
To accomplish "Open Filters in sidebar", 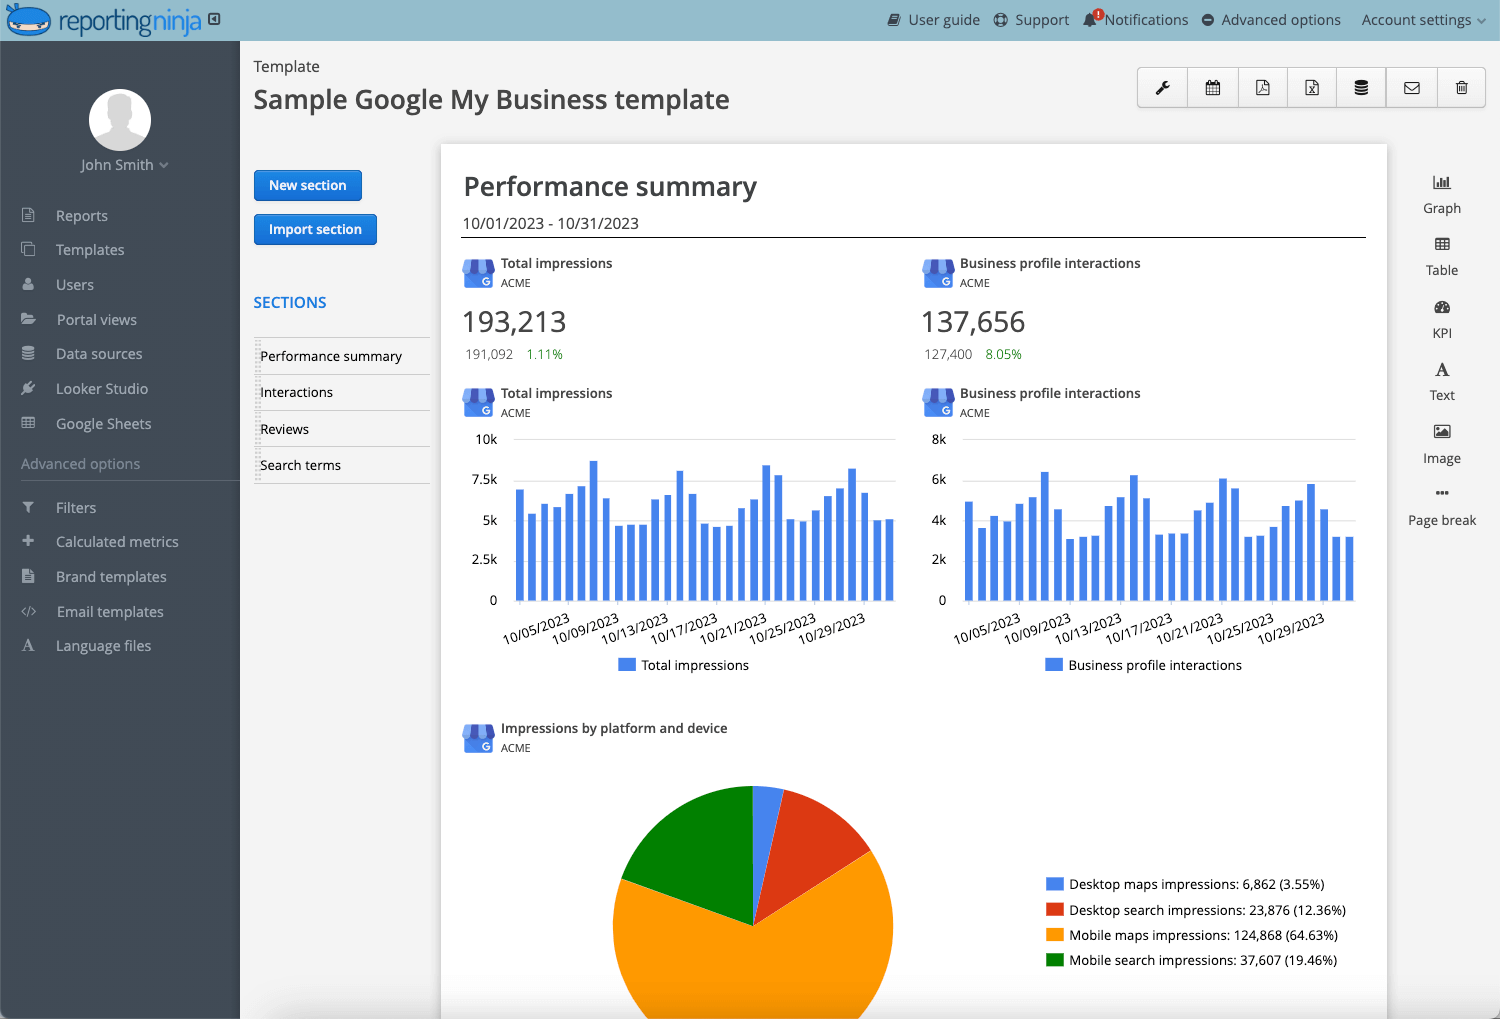I will click(76, 508).
